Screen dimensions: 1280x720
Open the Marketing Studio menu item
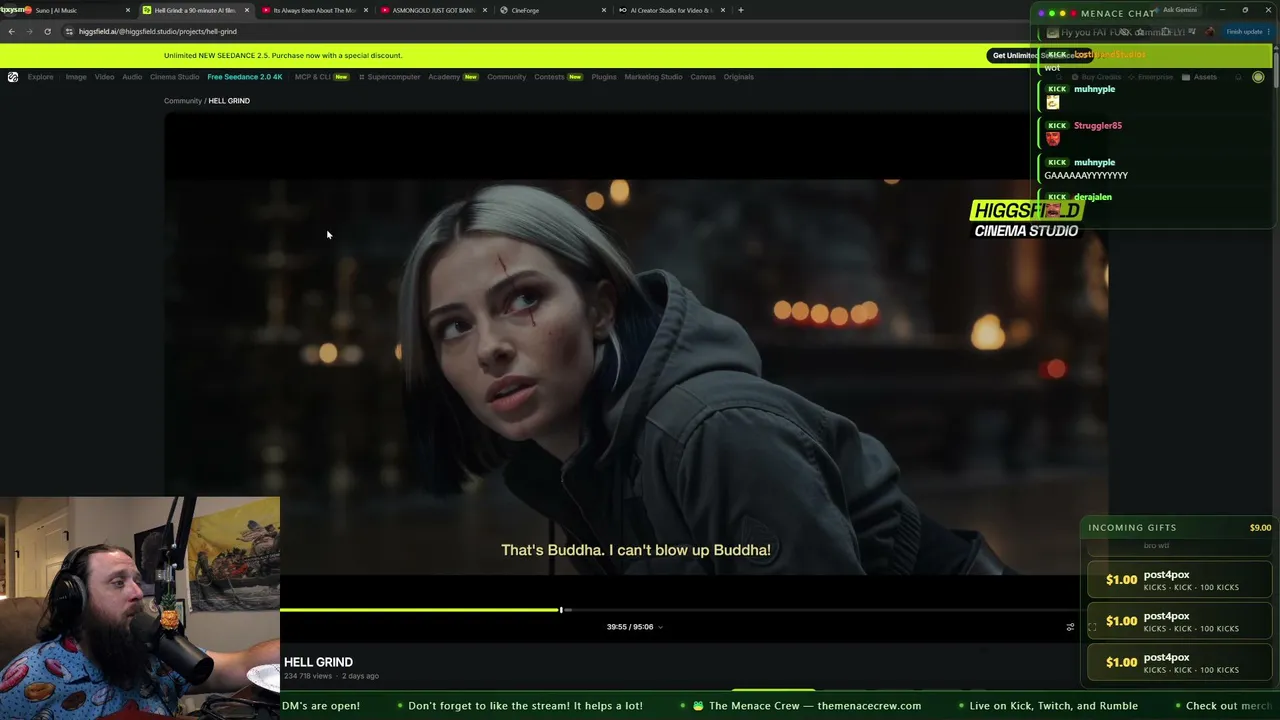click(653, 77)
